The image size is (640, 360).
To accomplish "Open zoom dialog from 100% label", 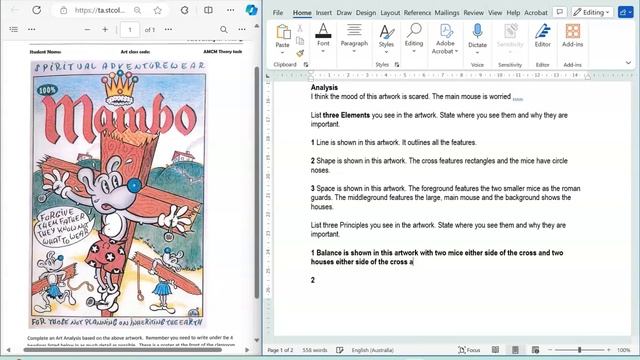I will point(623,350).
